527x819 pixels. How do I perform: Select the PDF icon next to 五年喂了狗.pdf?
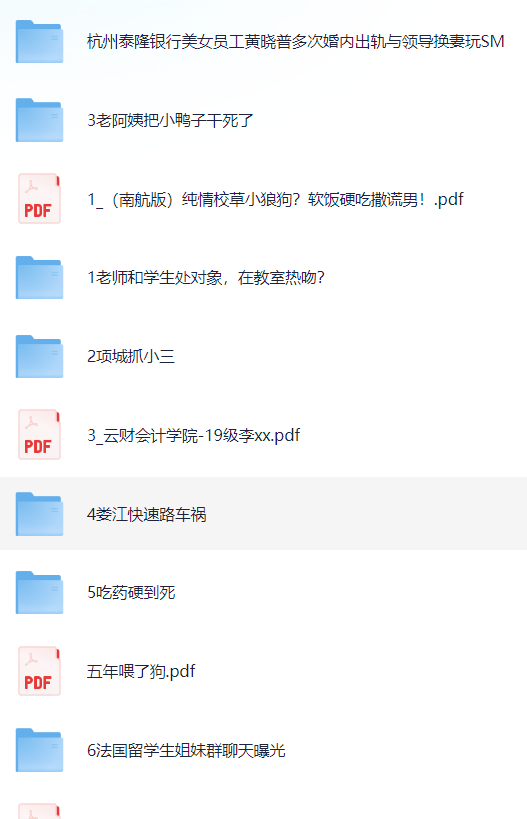(x=39, y=671)
